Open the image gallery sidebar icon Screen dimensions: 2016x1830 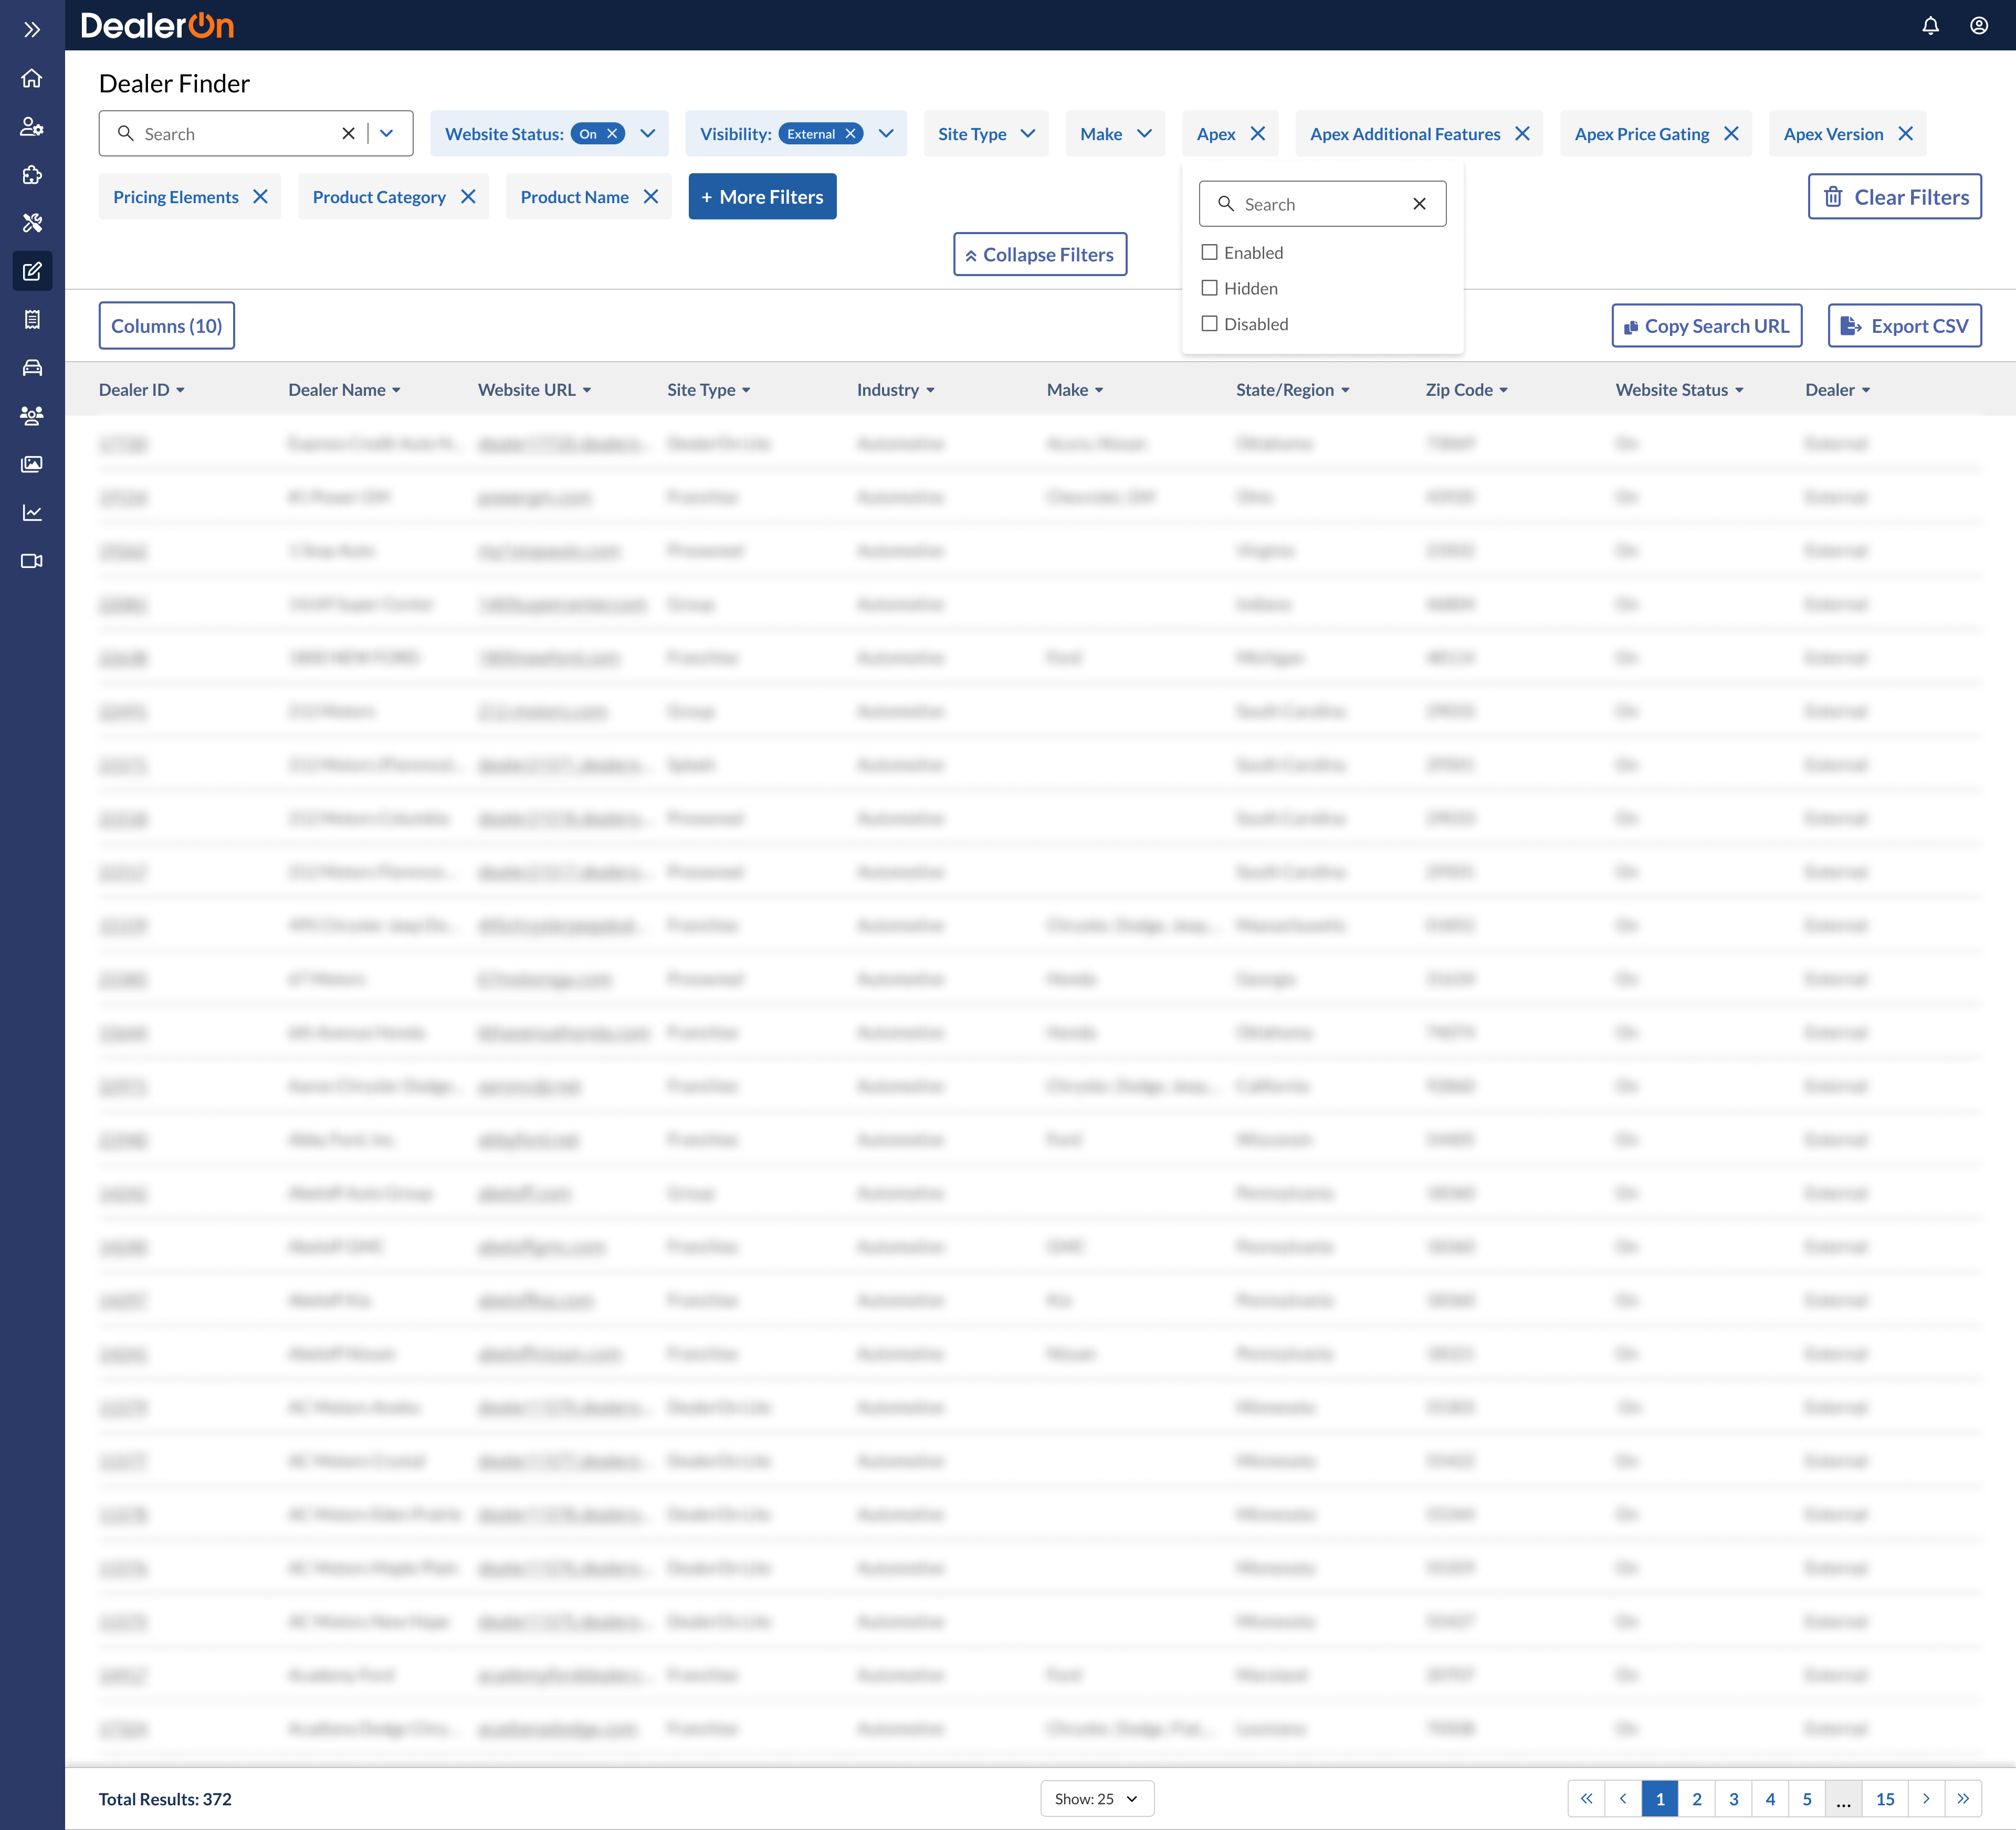[x=32, y=464]
